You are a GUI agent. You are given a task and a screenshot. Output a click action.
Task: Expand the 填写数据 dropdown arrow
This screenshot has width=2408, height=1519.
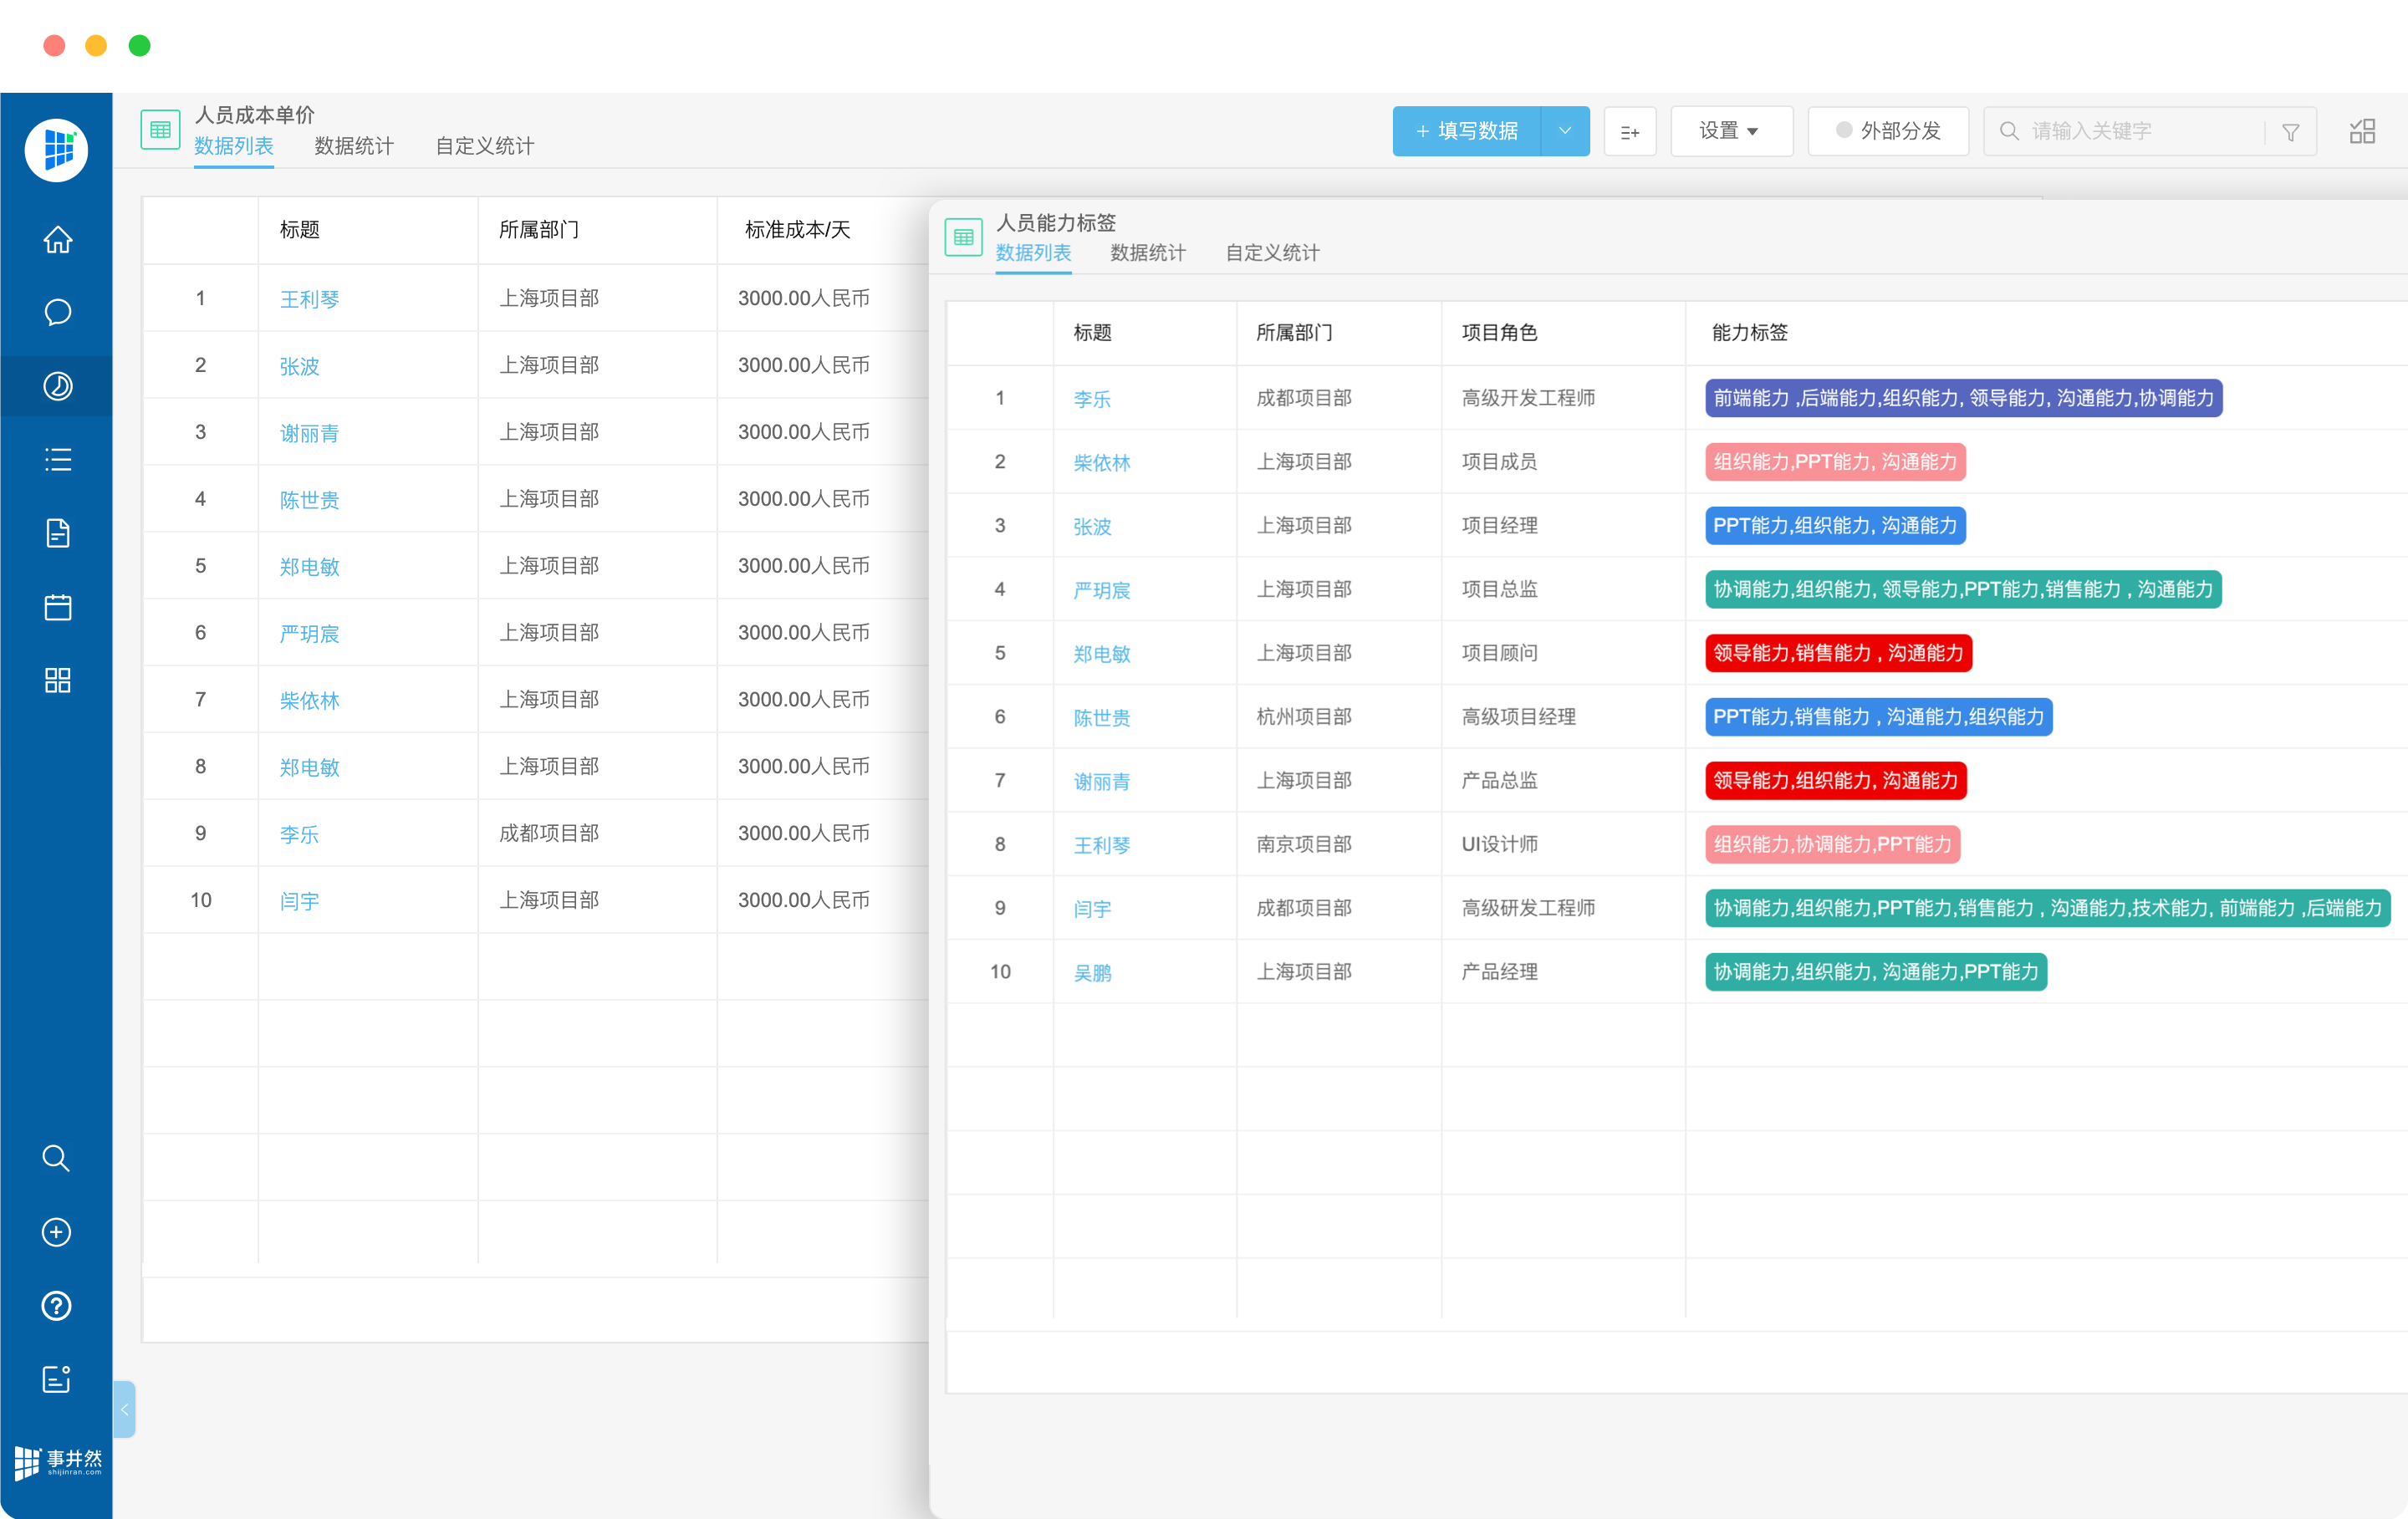(1565, 131)
